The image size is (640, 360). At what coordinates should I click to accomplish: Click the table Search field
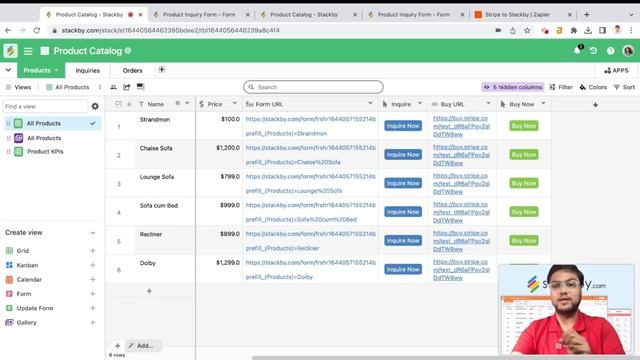pyautogui.click(x=313, y=87)
